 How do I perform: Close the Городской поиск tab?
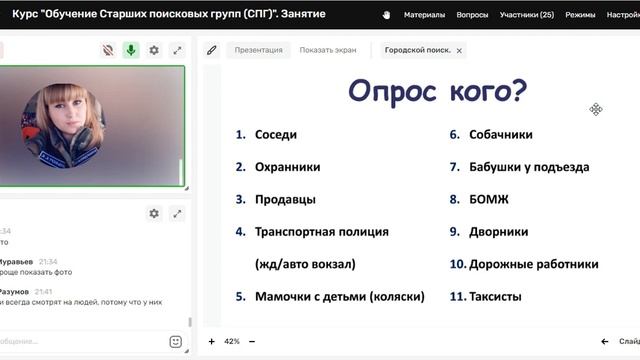click(459, 51)
